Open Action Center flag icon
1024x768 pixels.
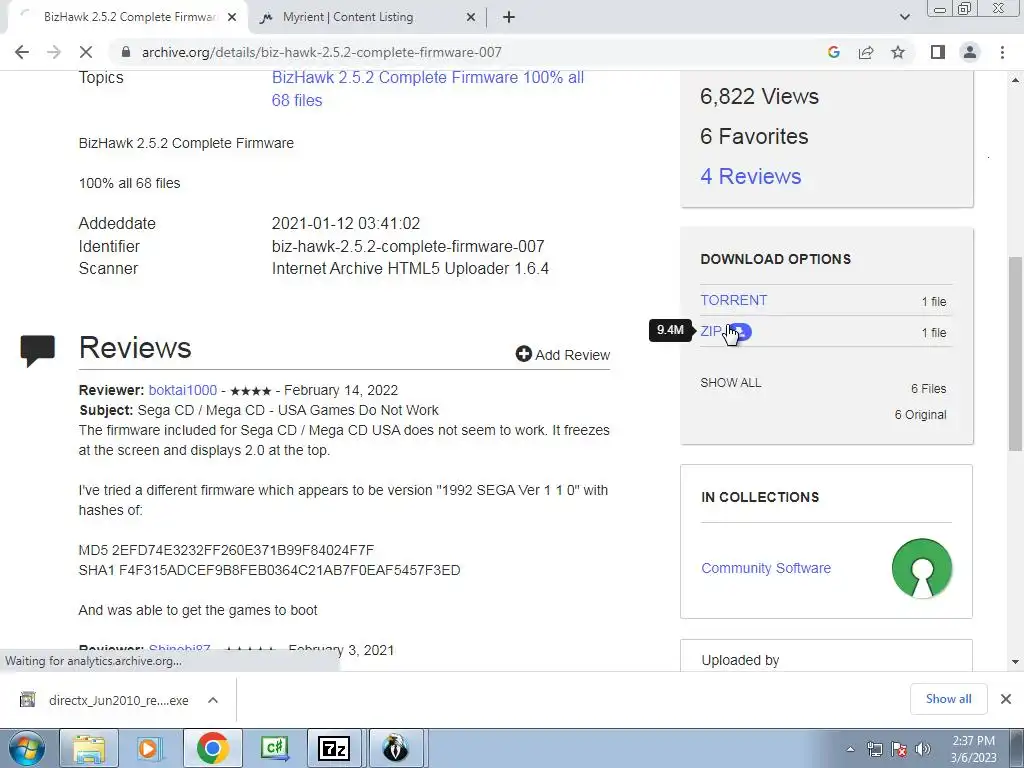pos(899,750)
